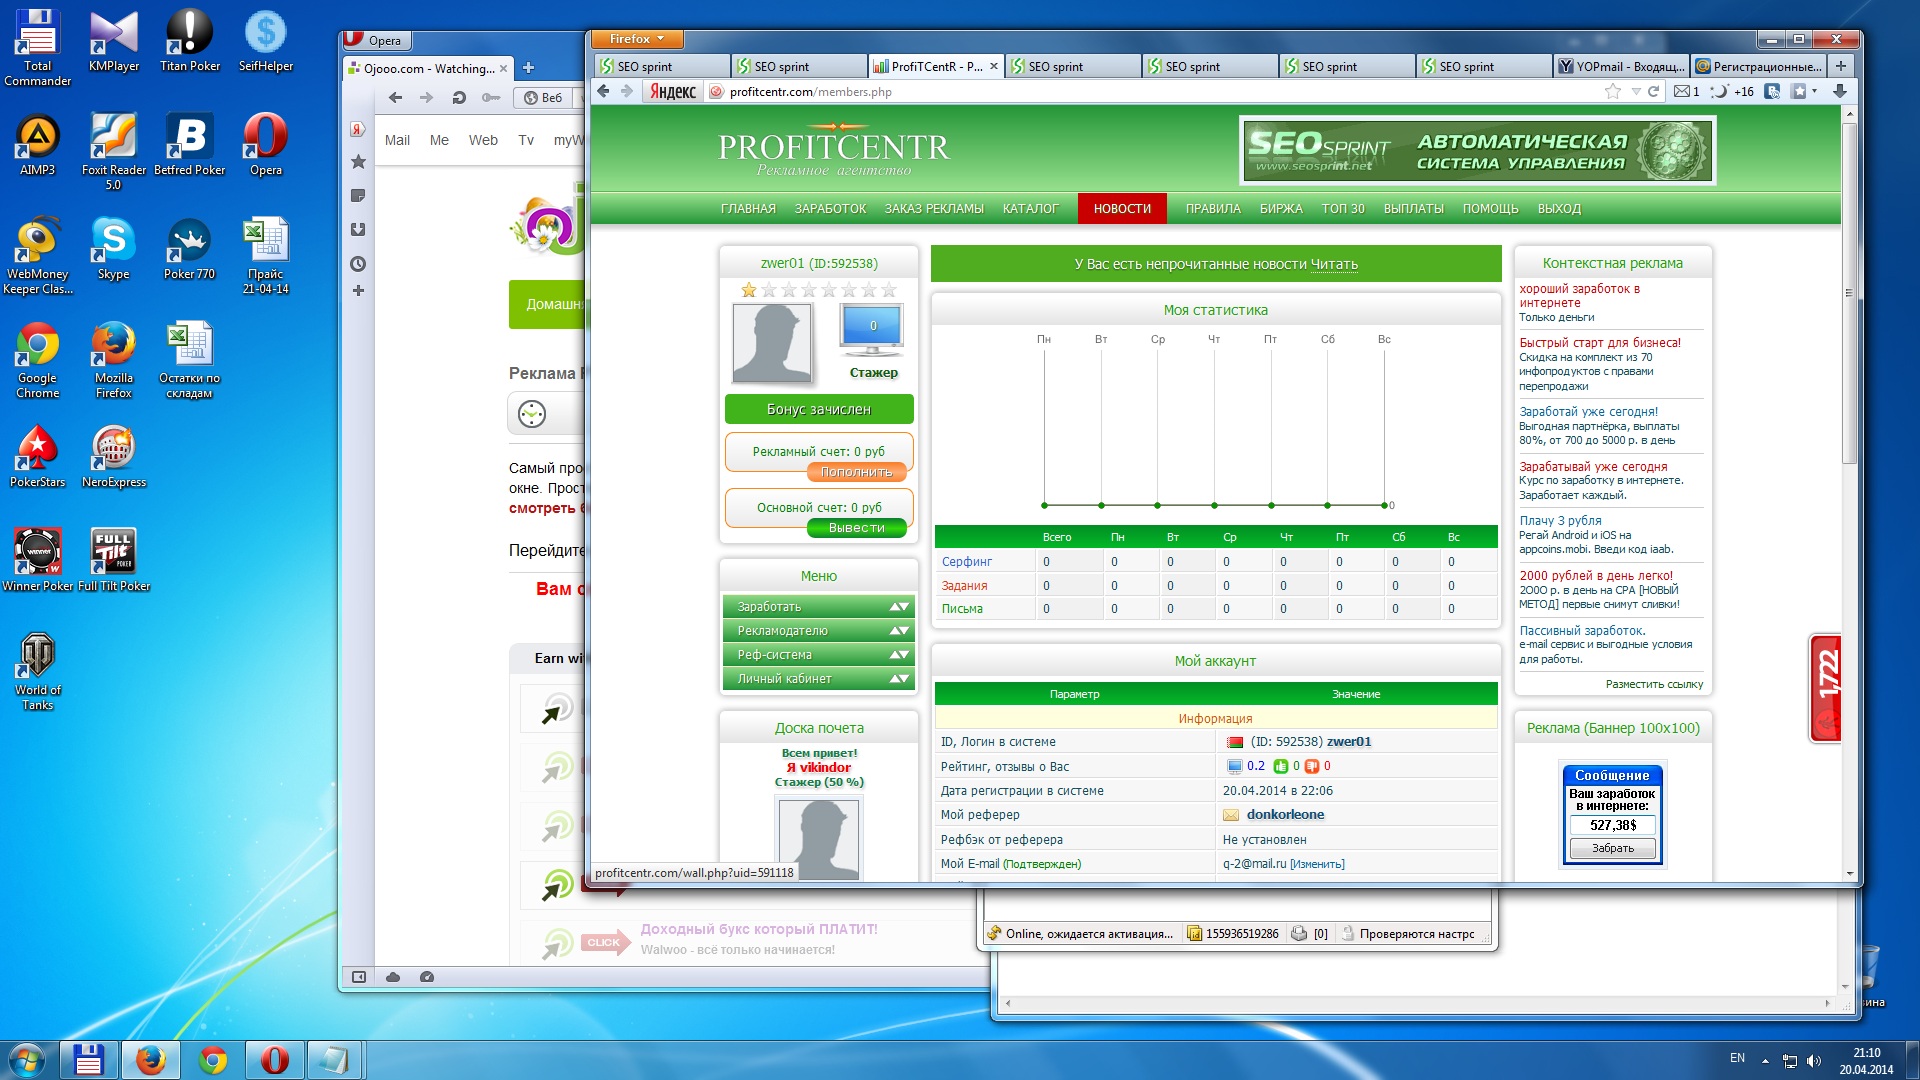Open Windows Start button
The width and height of the screenshot is (1920, 1080).
pyautogui.click(x=27, y=1060)
